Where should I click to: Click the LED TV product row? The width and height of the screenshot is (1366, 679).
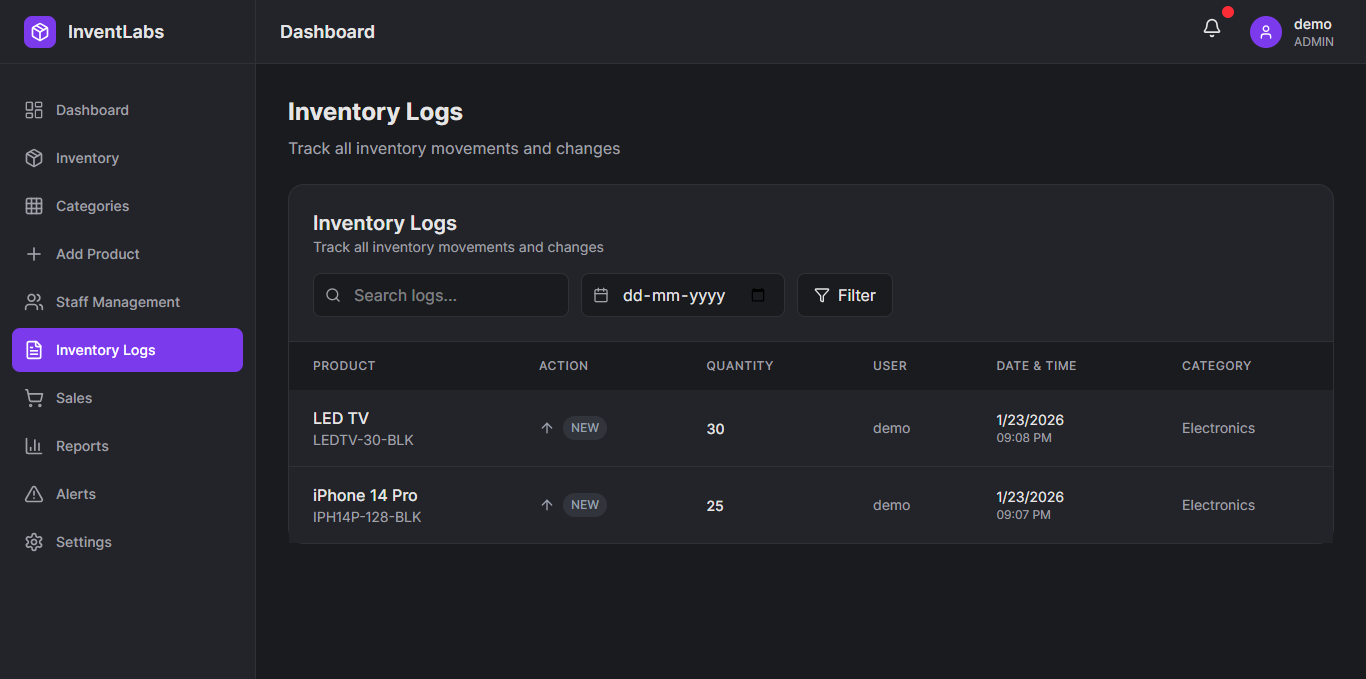341,418
